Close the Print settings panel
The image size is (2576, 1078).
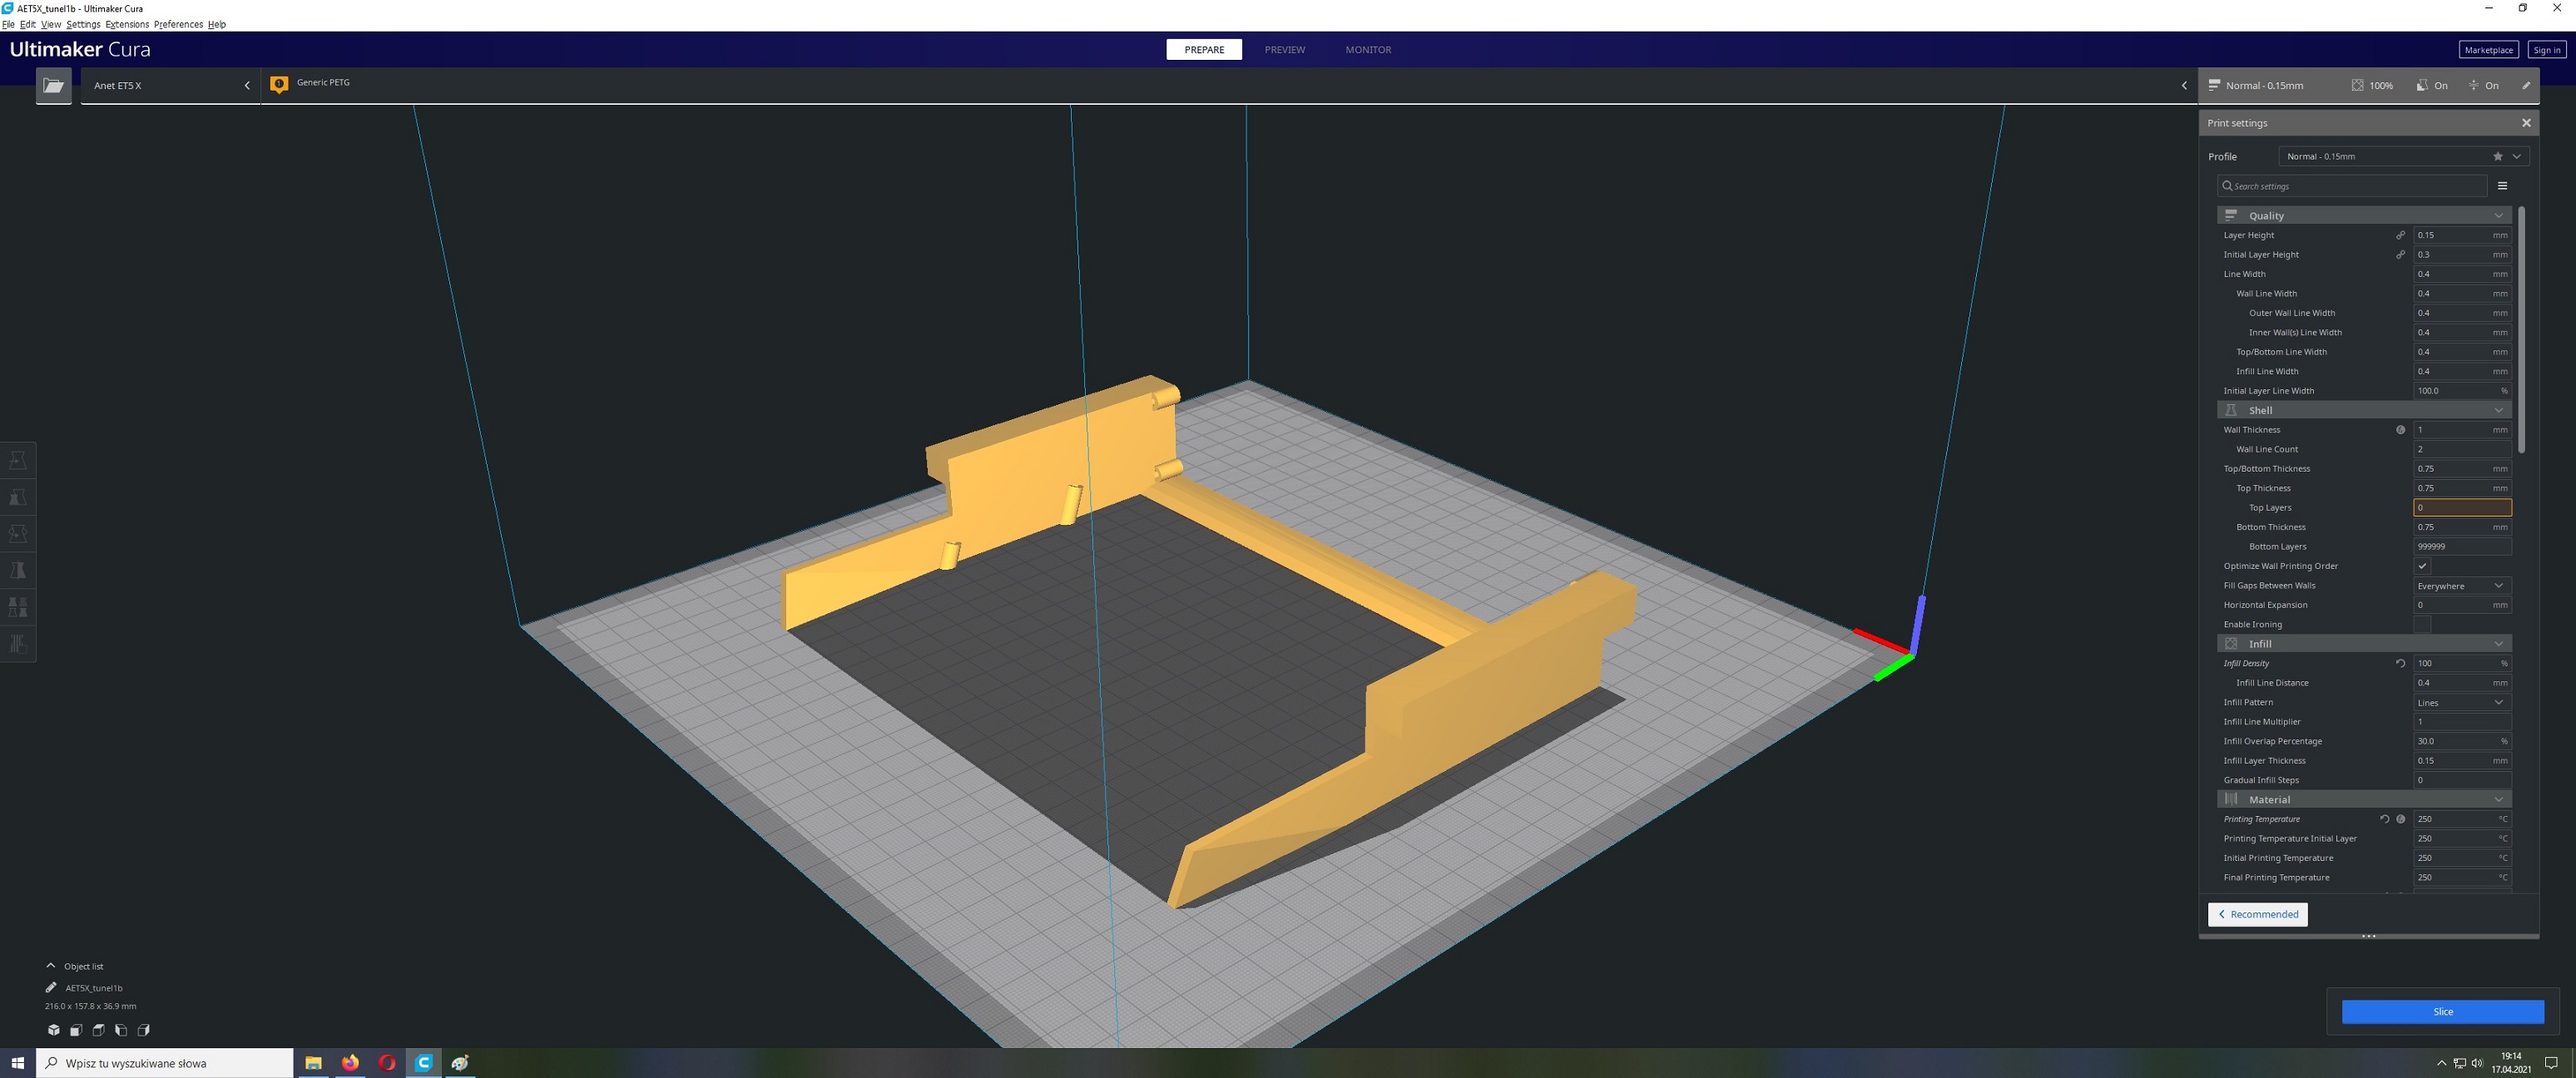[2526, 123]
